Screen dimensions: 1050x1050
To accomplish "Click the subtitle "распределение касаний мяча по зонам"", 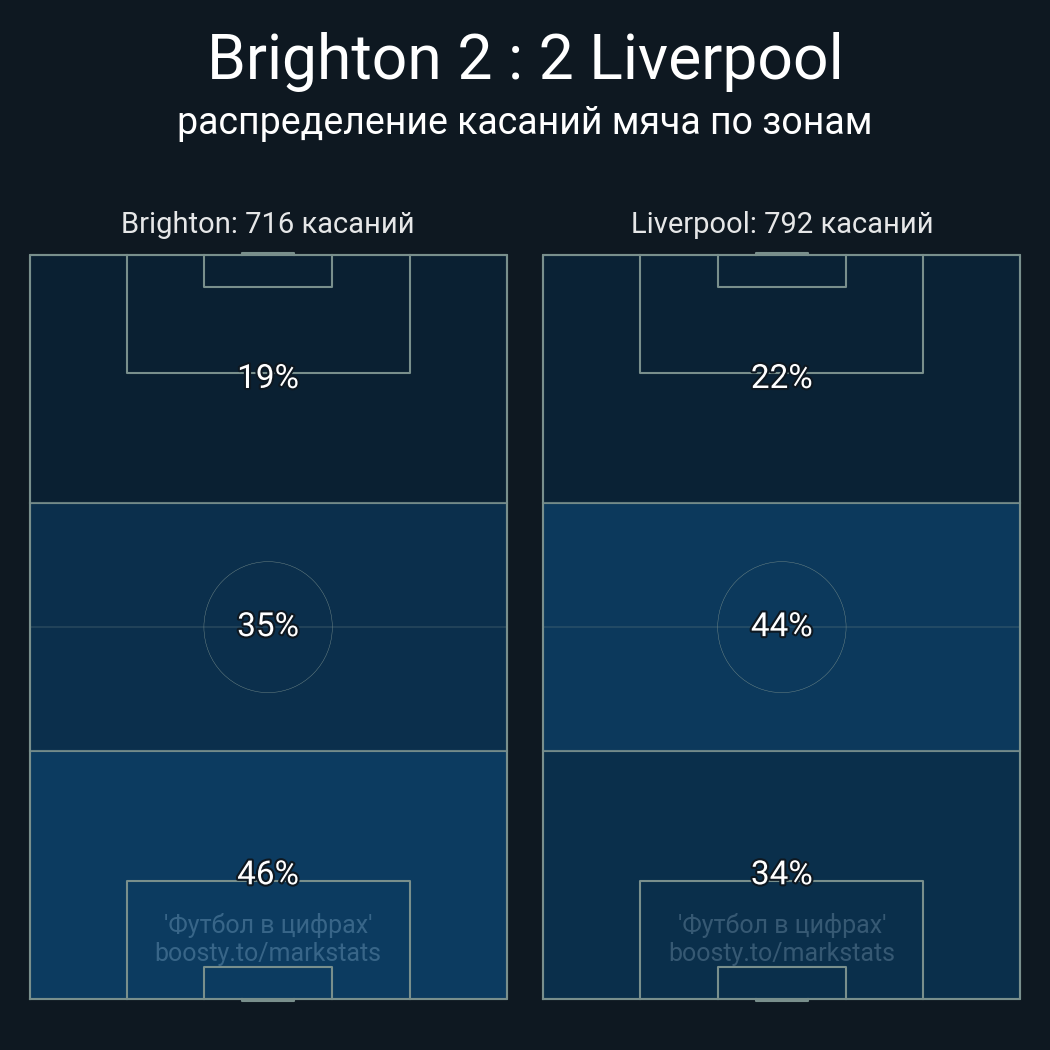I will [x=525, y=122].
